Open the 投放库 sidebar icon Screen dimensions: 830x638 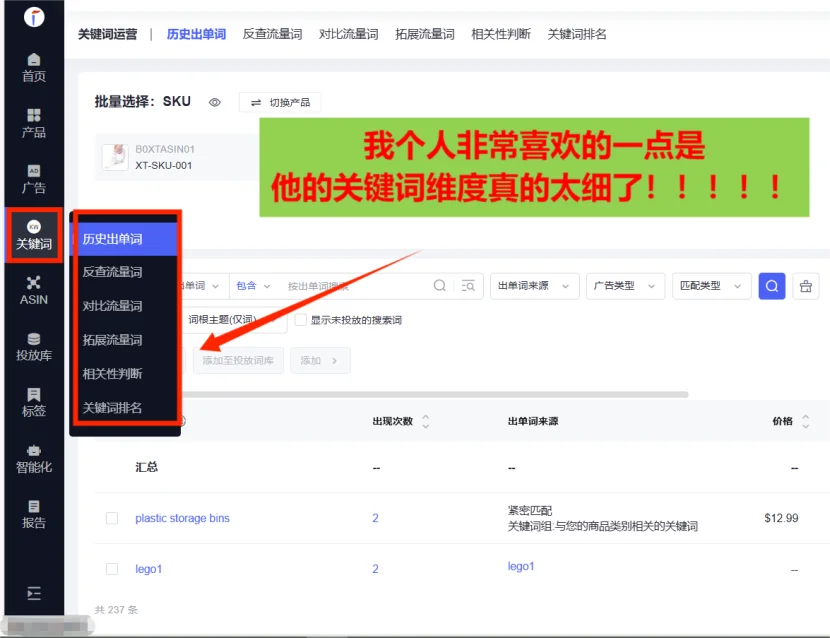(x=34, y=346)
